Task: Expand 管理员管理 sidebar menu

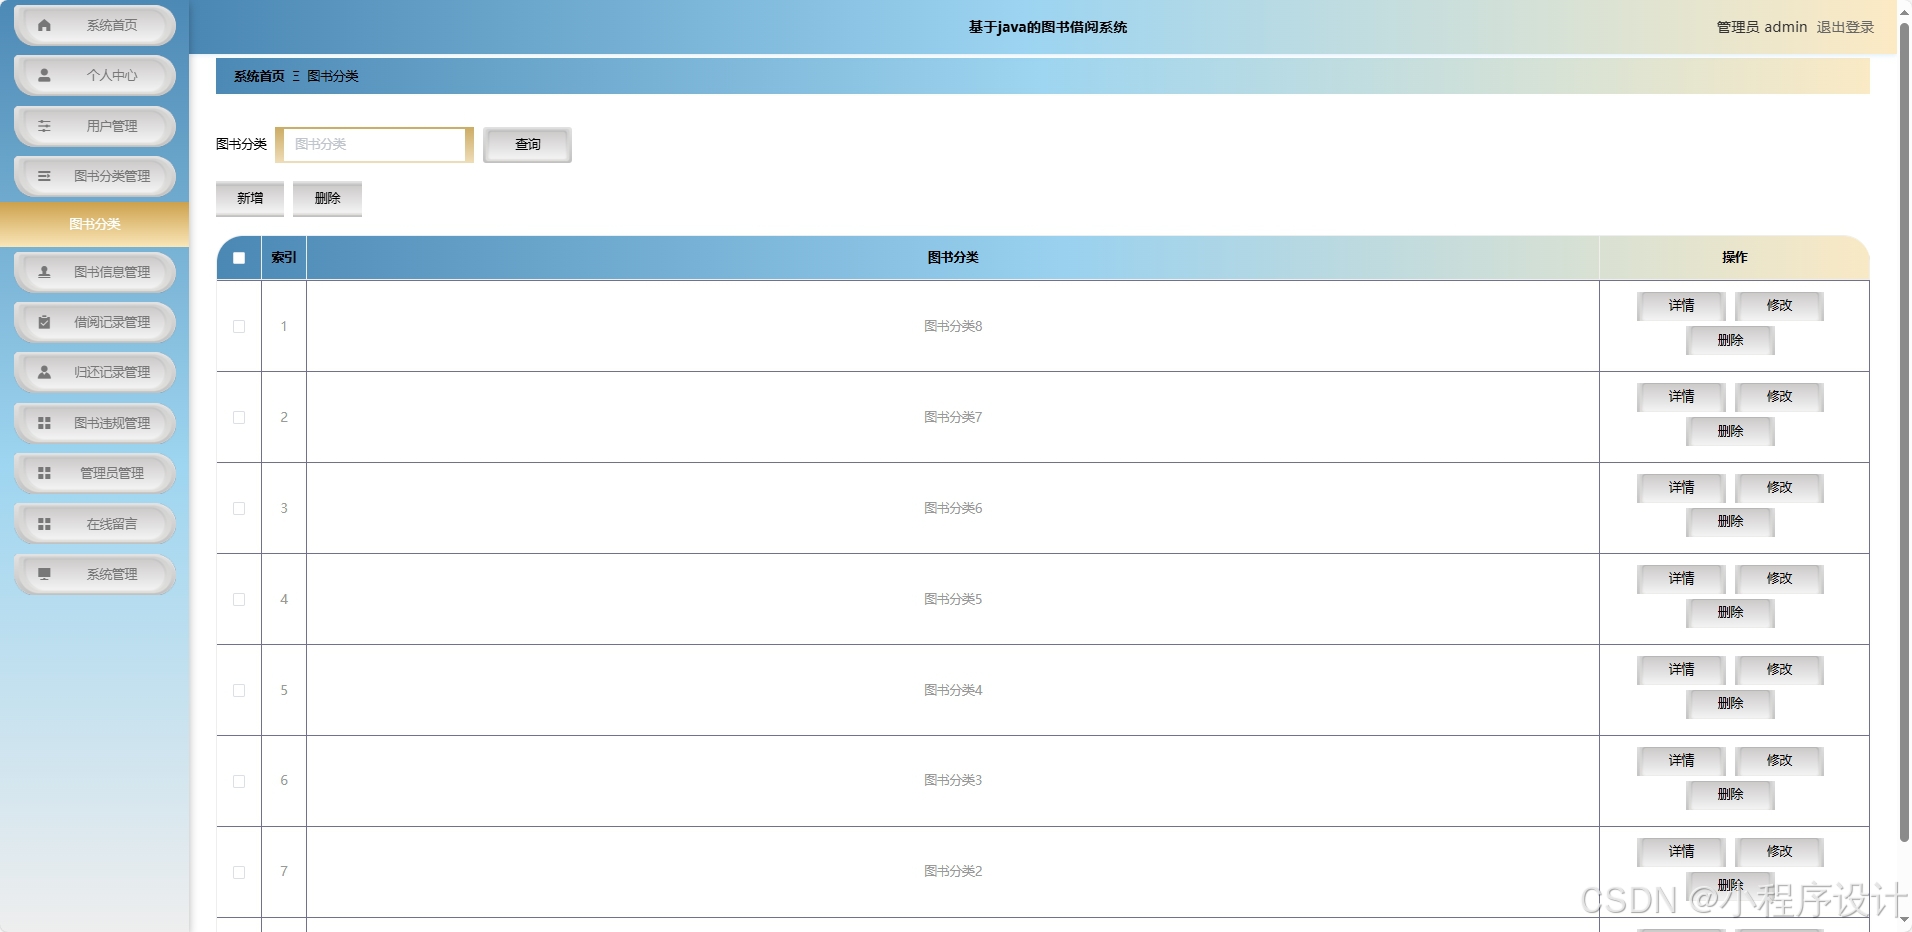Action: 95,473
